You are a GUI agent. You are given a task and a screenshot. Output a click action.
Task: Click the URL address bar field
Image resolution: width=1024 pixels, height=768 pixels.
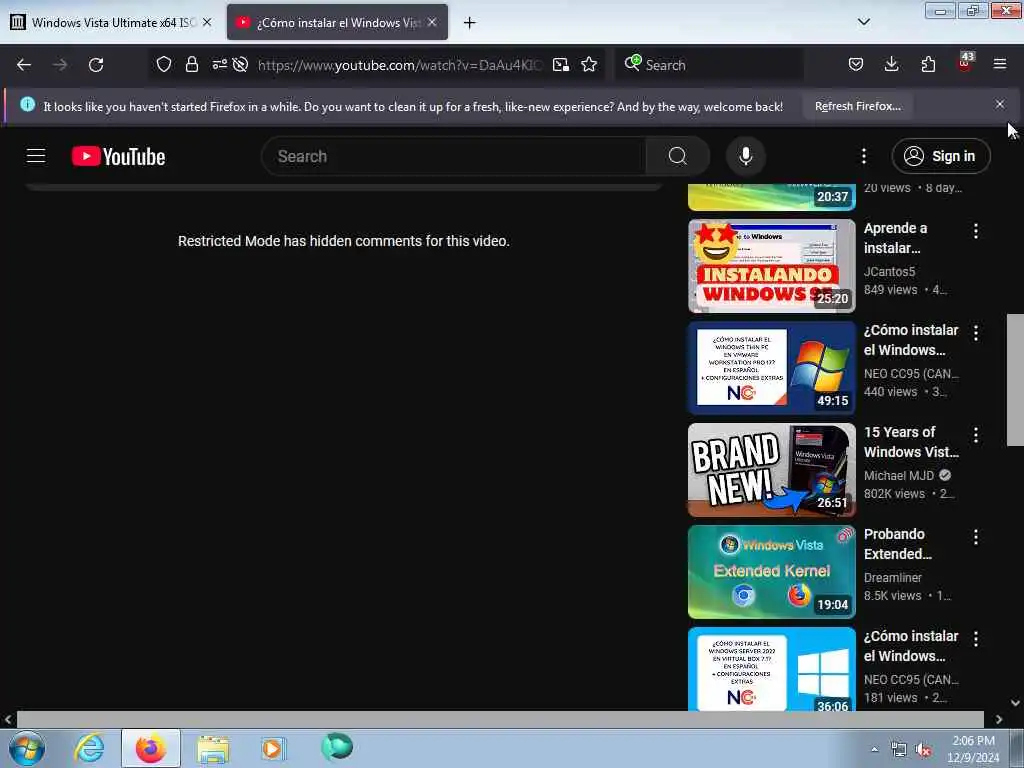400,65
